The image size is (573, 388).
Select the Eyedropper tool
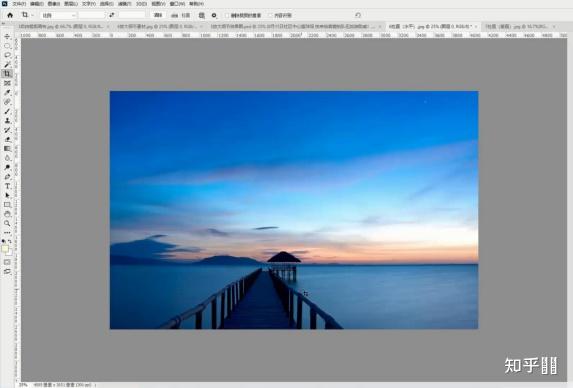tap(7, 92)
